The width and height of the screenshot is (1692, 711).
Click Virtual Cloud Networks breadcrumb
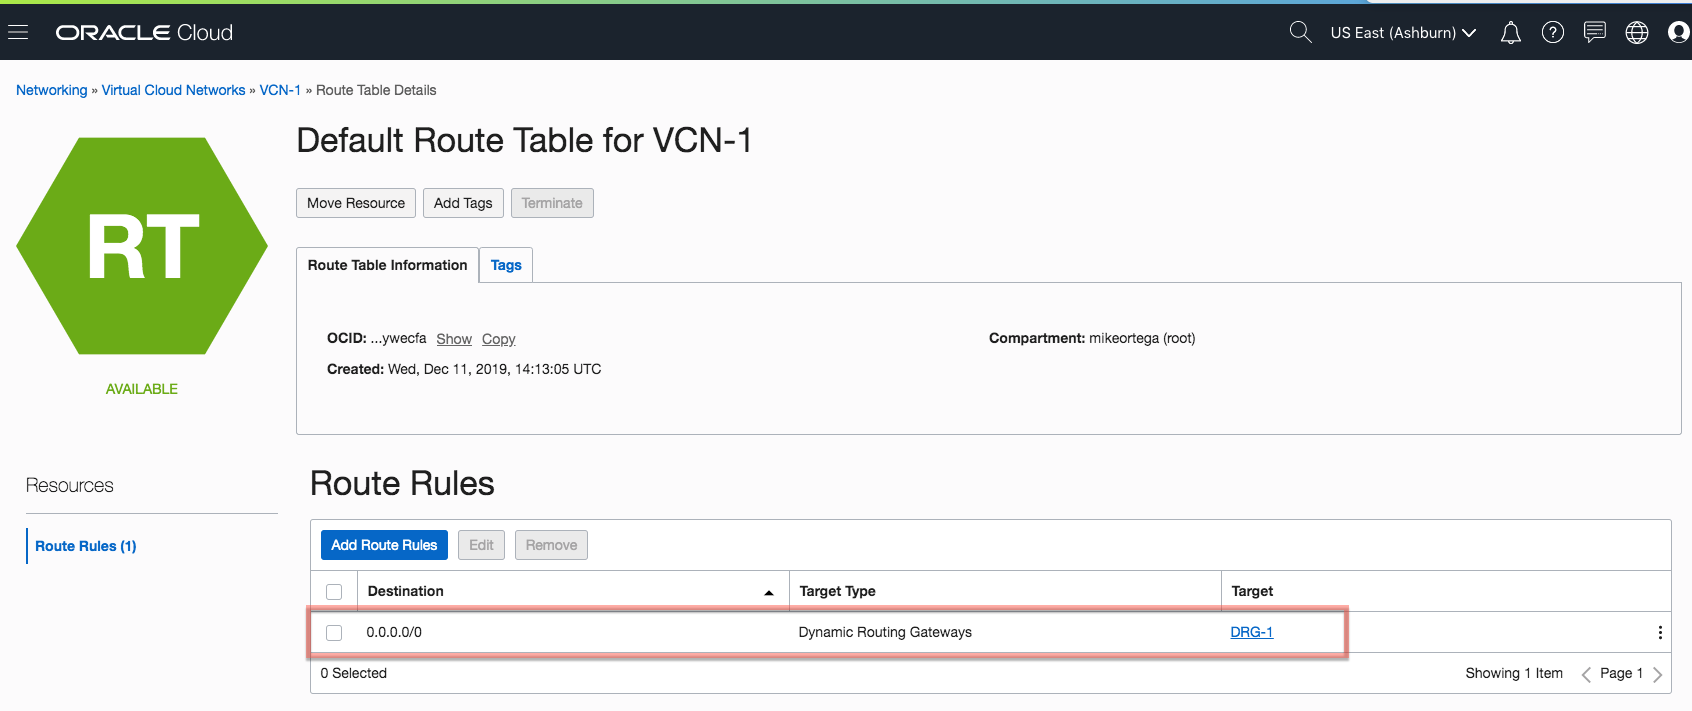173,90
